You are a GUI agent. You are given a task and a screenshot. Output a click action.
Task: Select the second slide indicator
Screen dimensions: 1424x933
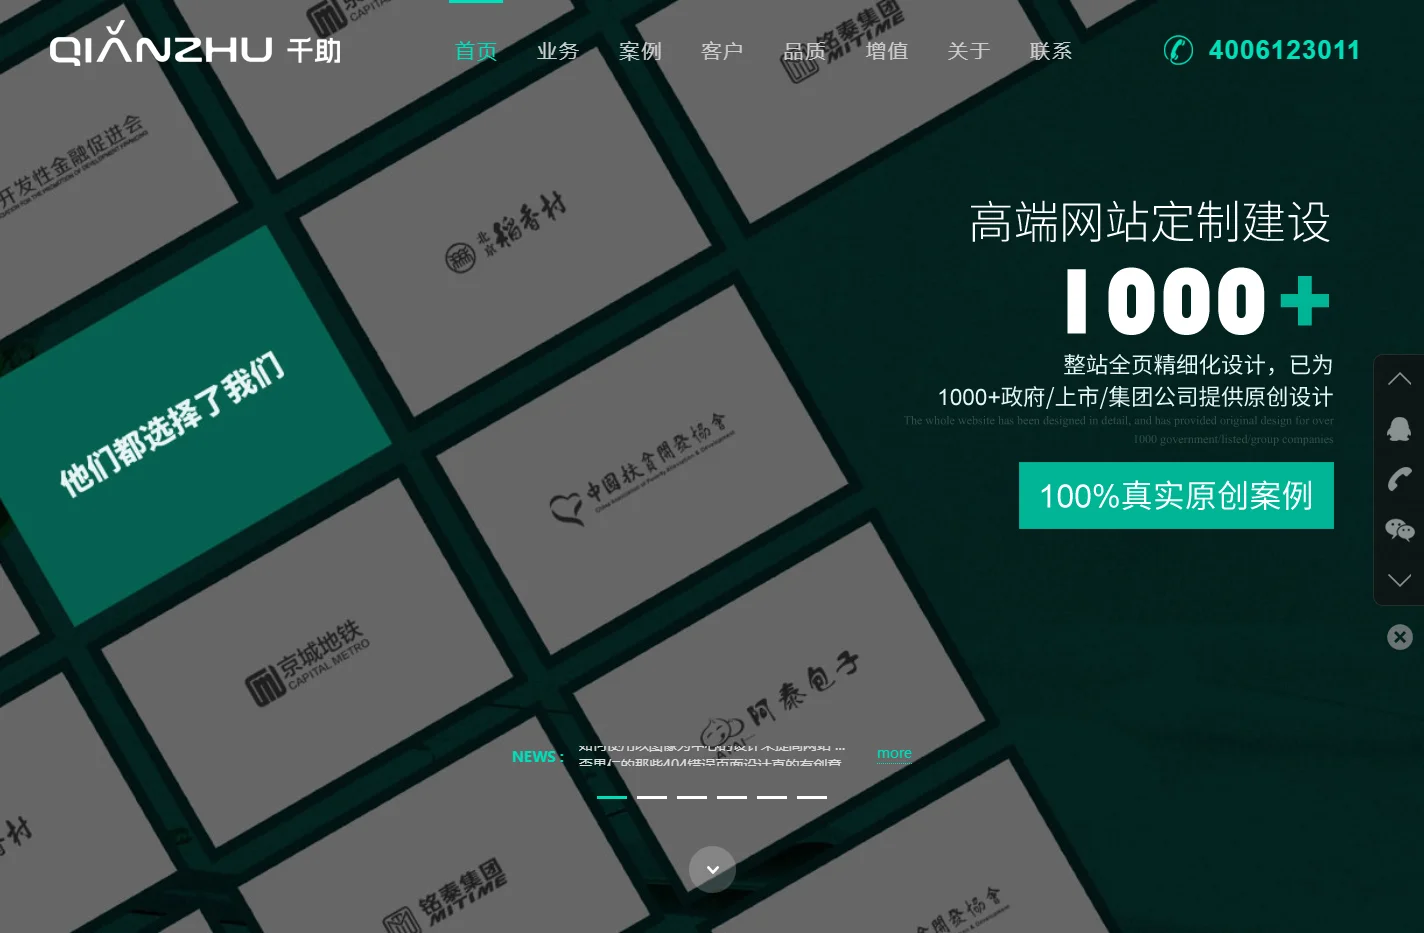[x=652, y=797]
